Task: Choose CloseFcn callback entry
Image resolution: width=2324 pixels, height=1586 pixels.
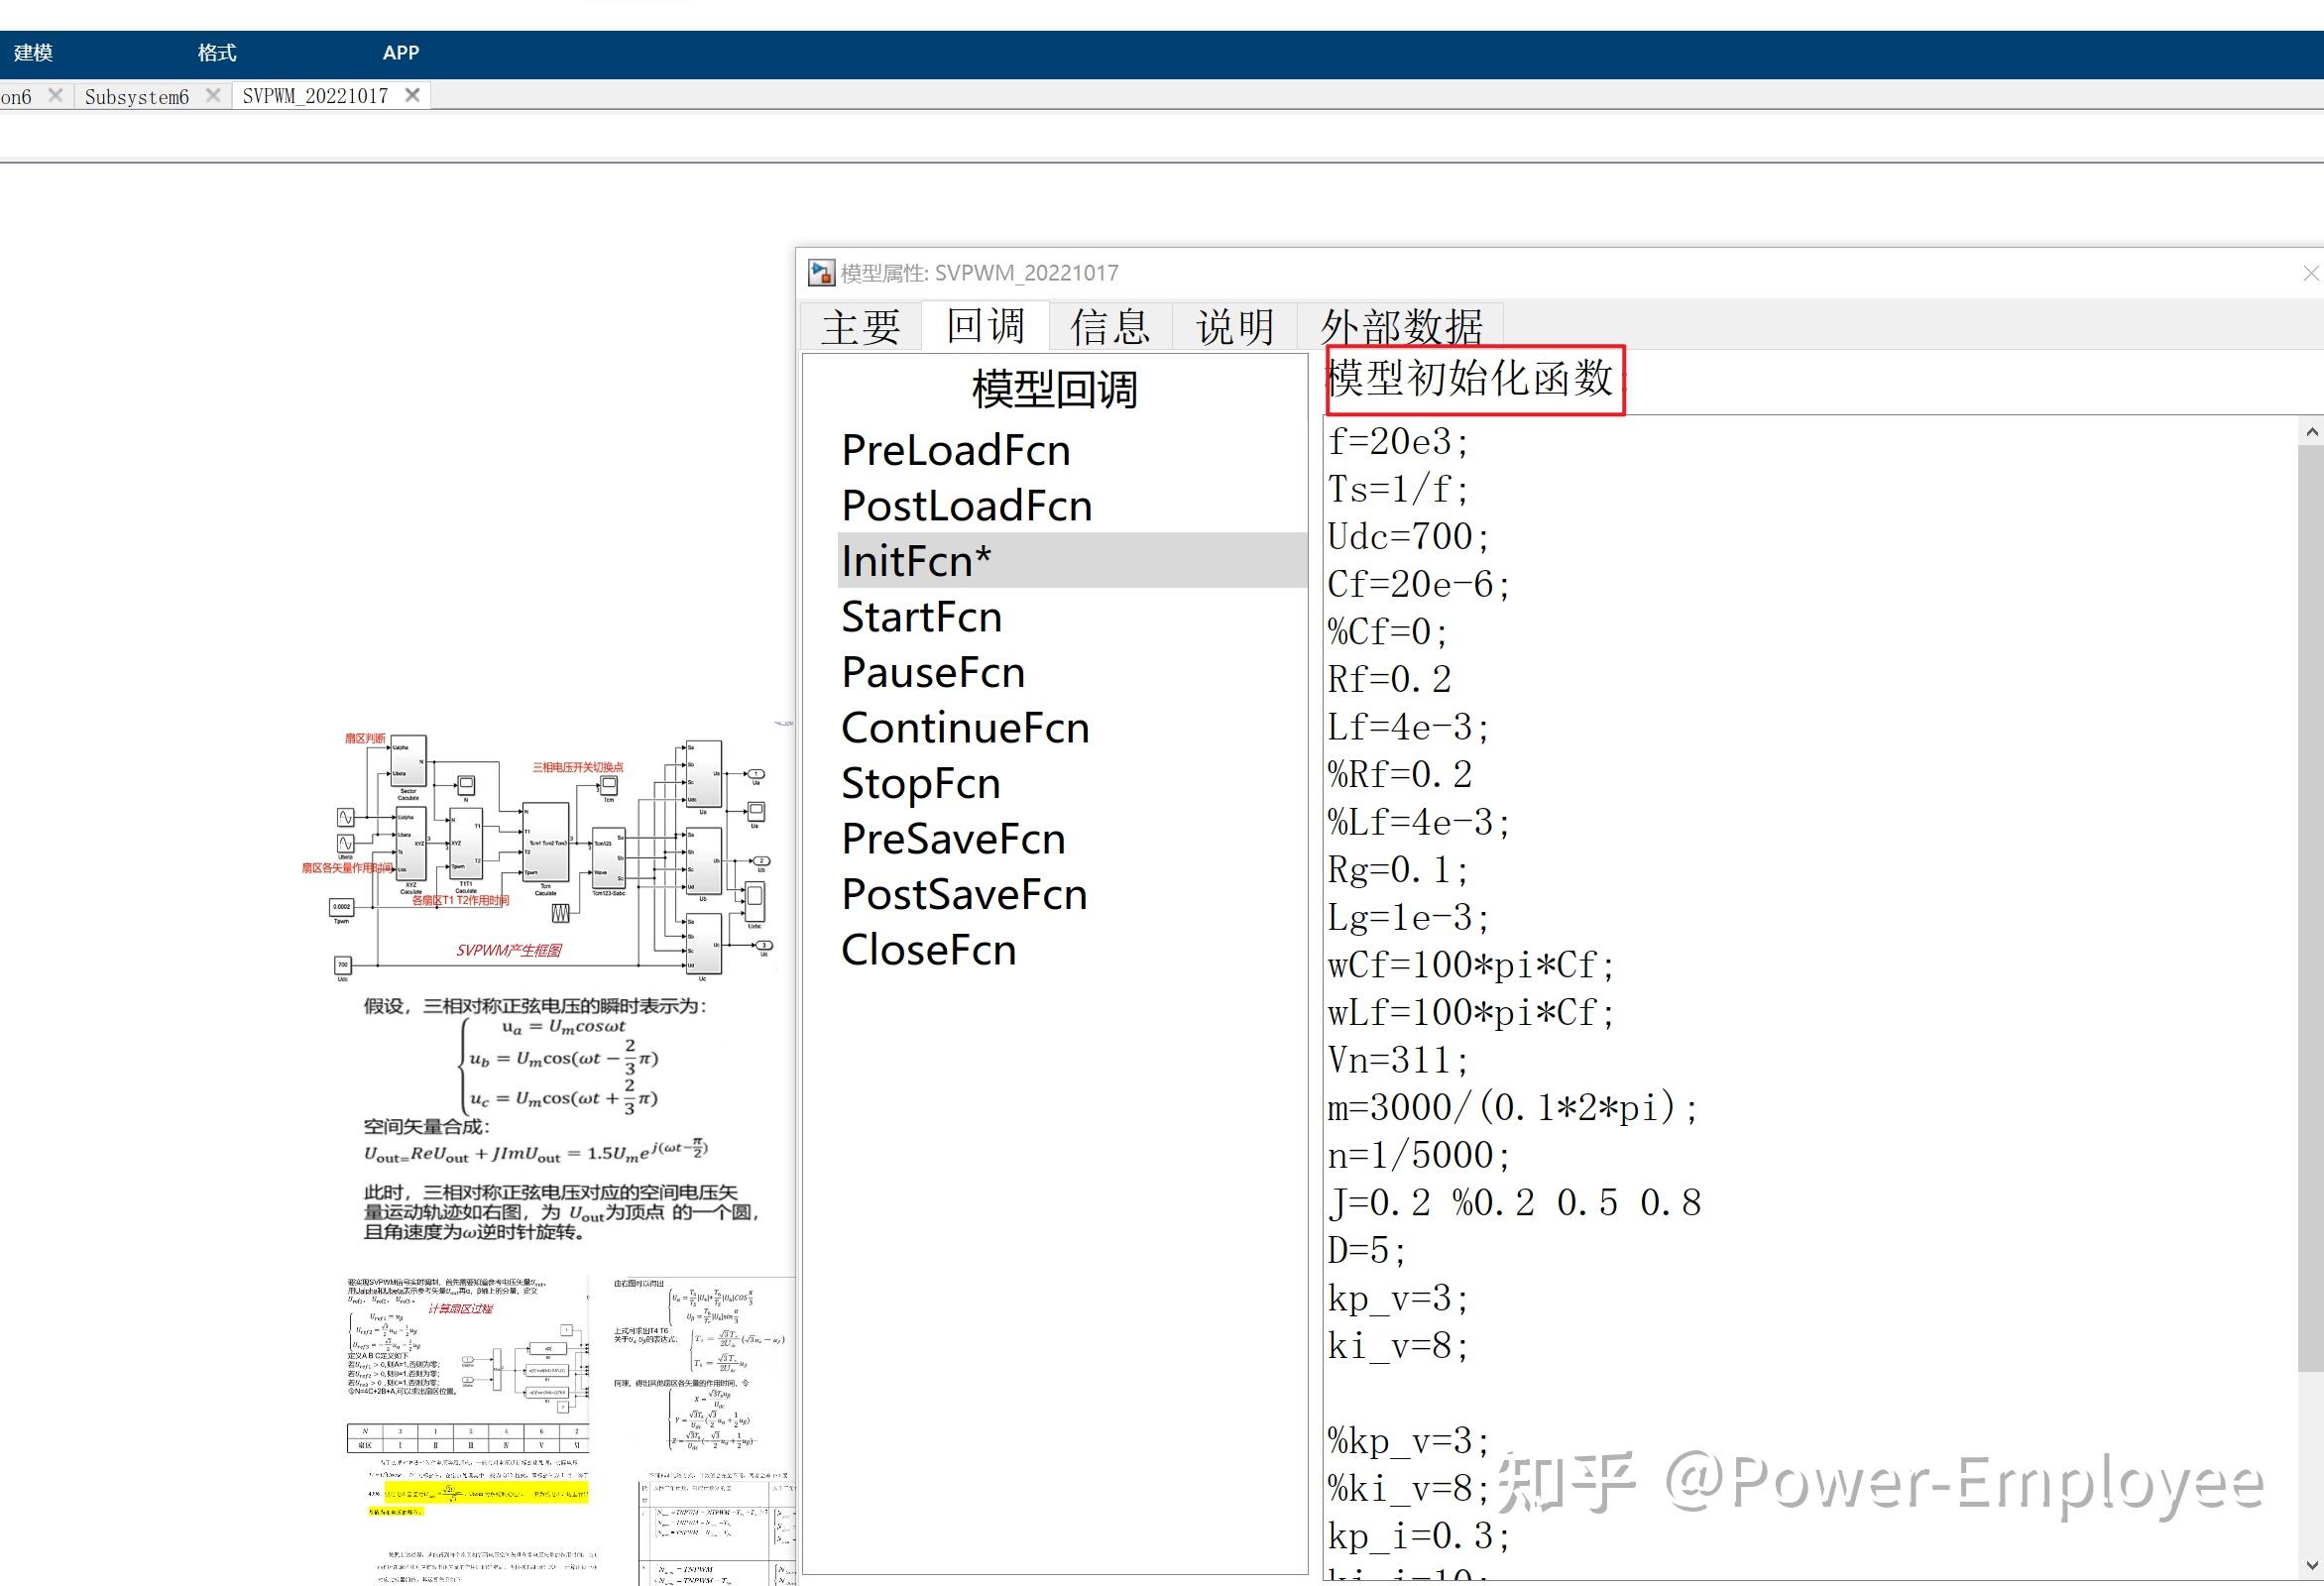Action: click(928, 950)
